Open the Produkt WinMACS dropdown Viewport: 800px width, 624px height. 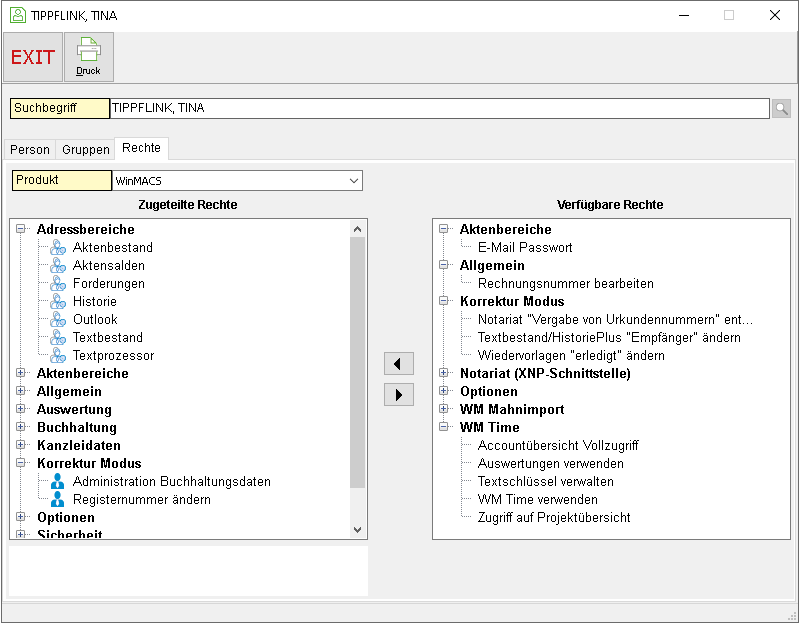tap(354, 181)
